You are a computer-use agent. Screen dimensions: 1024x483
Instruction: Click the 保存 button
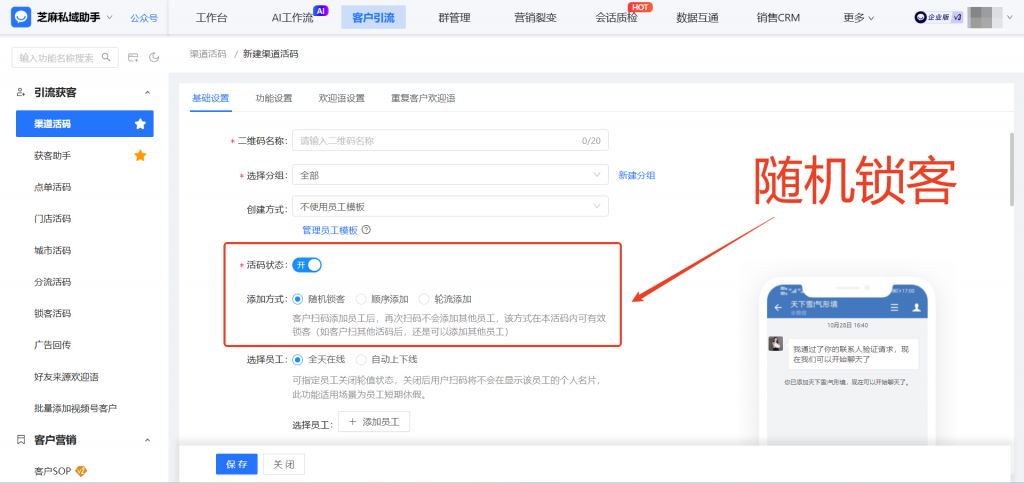(236, 465)
